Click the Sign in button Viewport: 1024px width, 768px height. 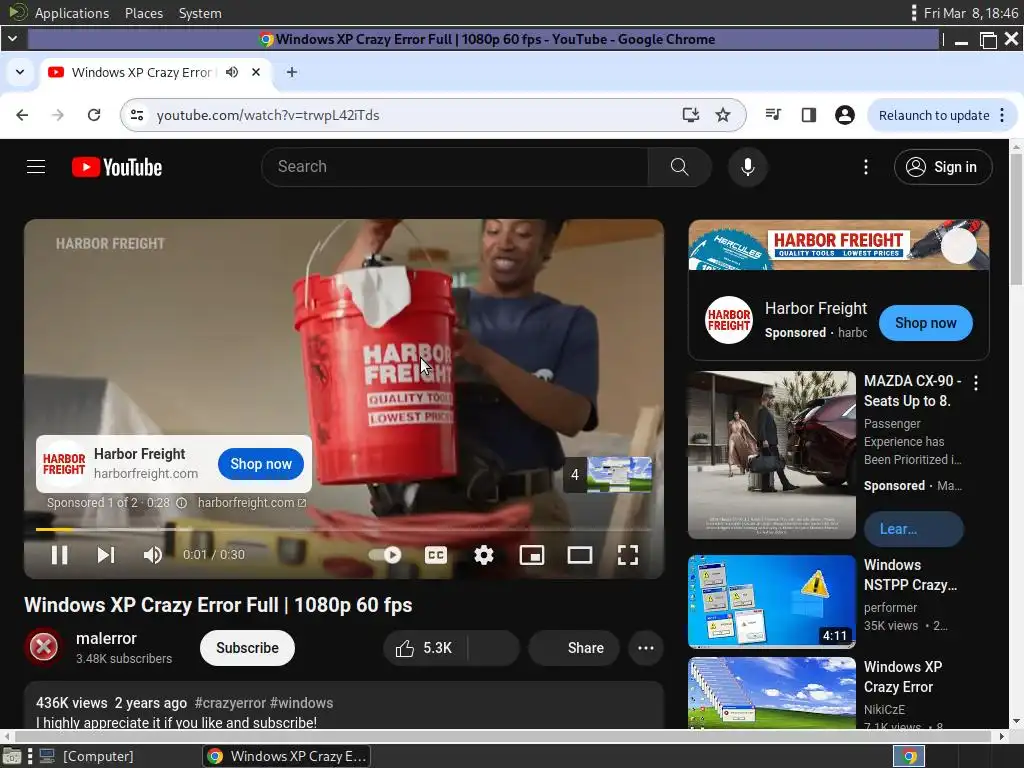[943, 167]
